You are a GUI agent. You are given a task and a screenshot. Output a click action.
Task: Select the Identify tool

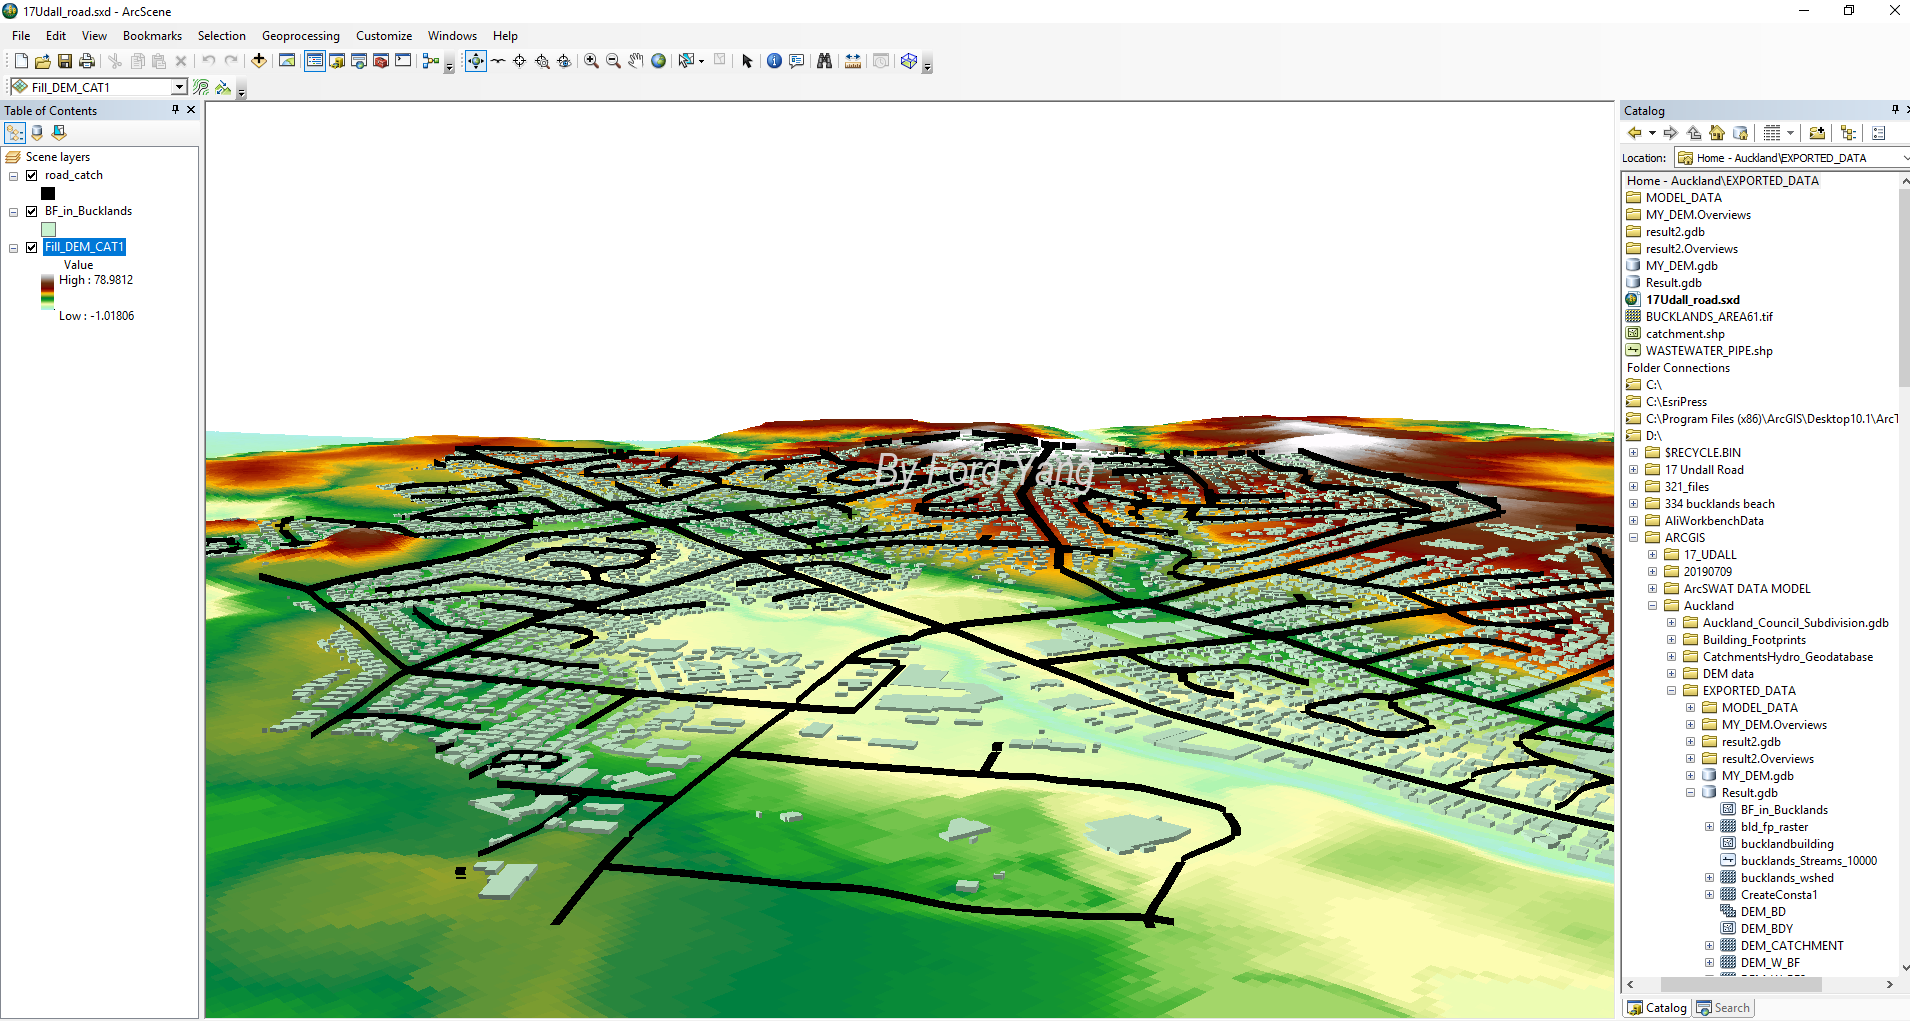coord(774,61)
